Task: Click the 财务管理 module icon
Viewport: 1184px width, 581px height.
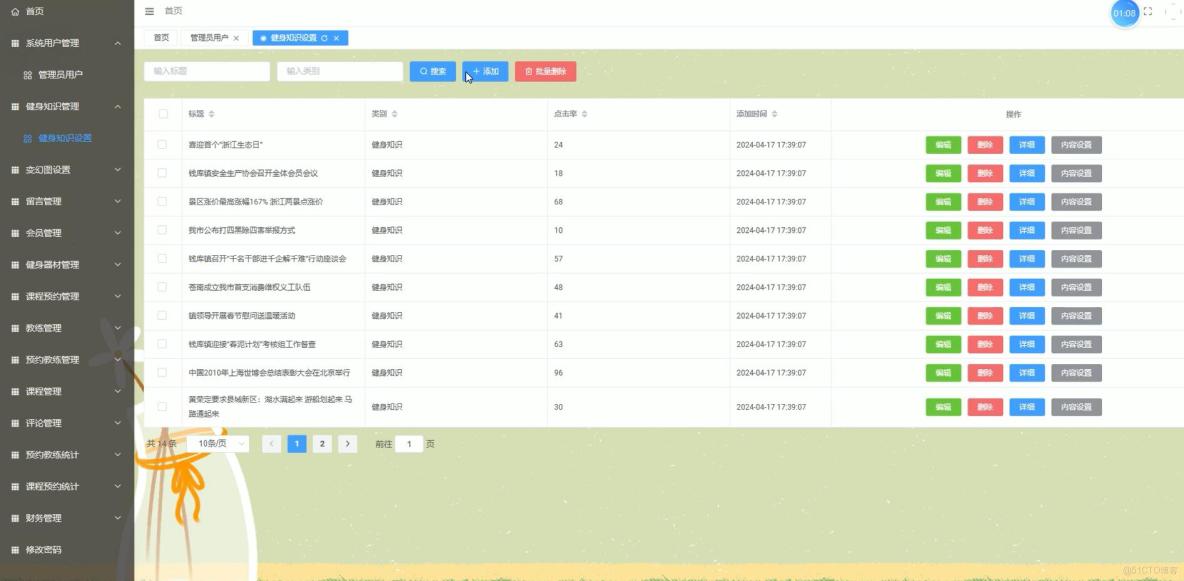Action: click(14, 518)
